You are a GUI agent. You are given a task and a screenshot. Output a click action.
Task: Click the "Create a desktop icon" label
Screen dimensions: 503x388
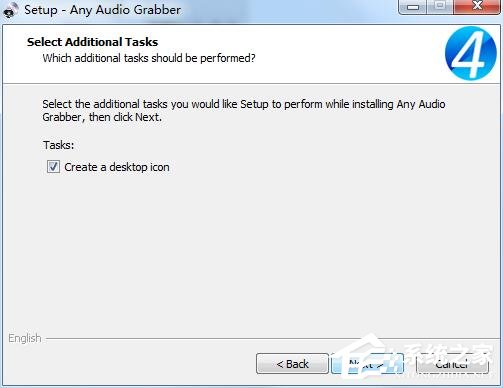tap(117, 167)
